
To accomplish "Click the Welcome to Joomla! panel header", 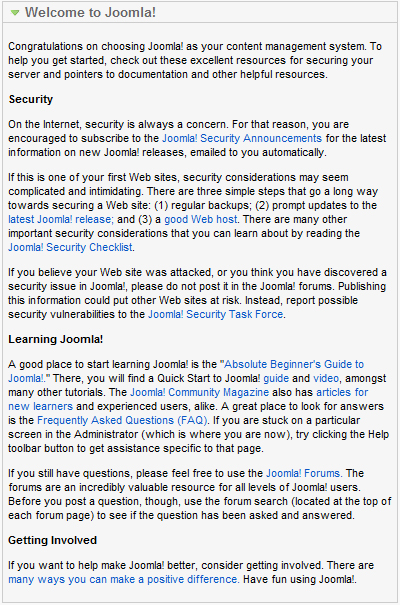I will (200, 12).
